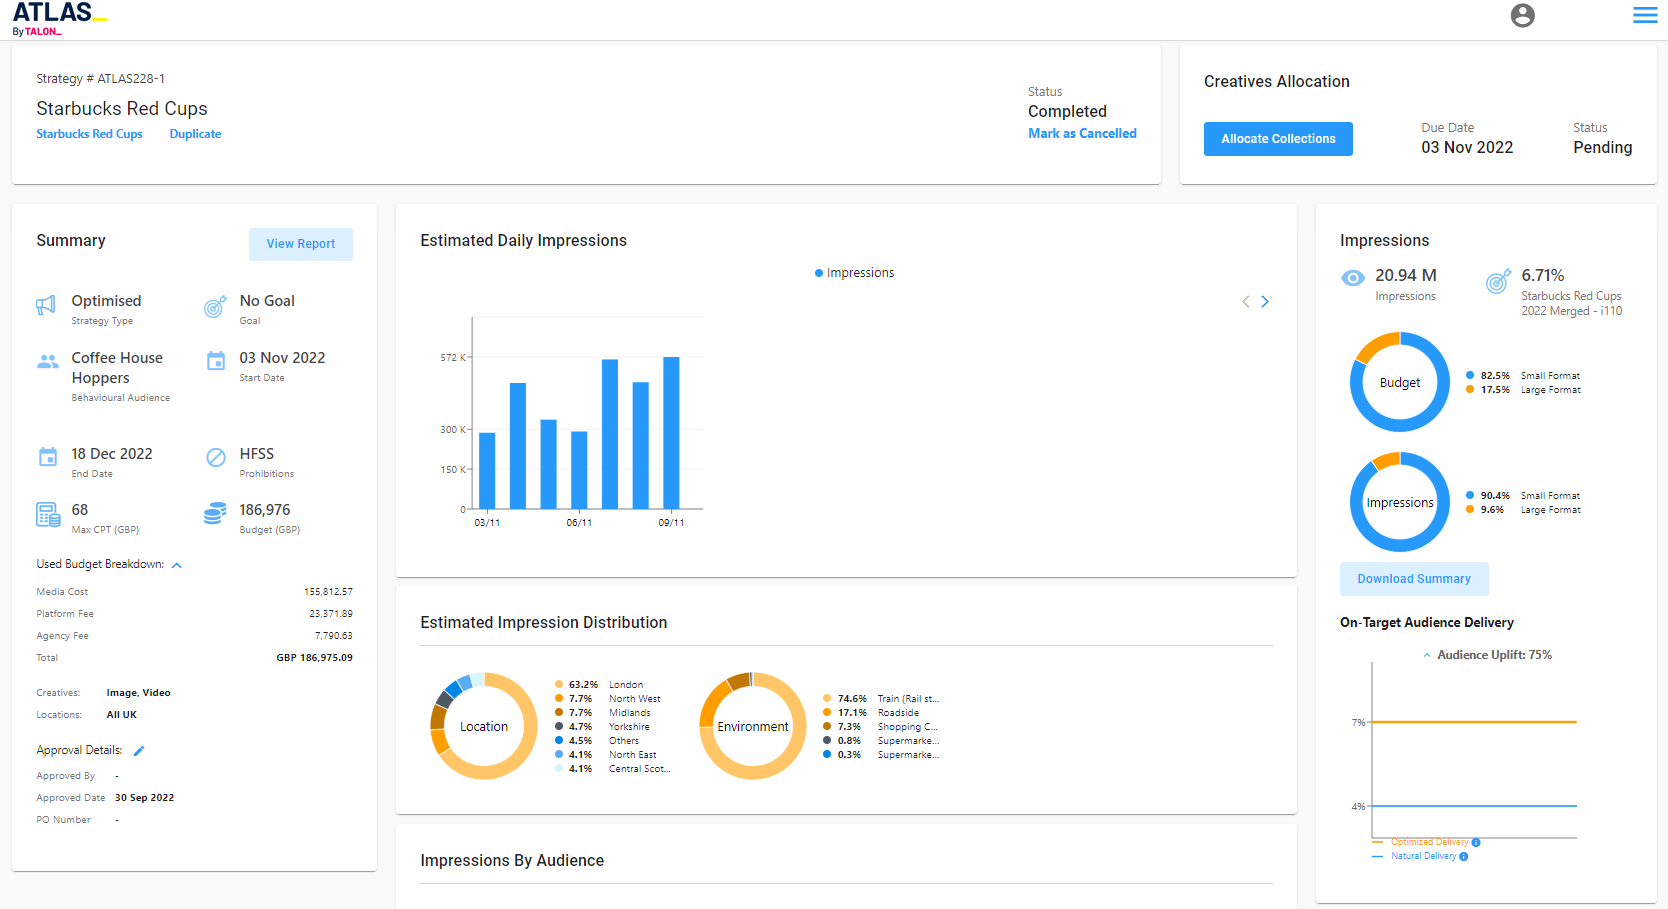Open the user account profile icon
Image resolution: width=1668 pixels, height=909 pixels.
pos(1522,15)
